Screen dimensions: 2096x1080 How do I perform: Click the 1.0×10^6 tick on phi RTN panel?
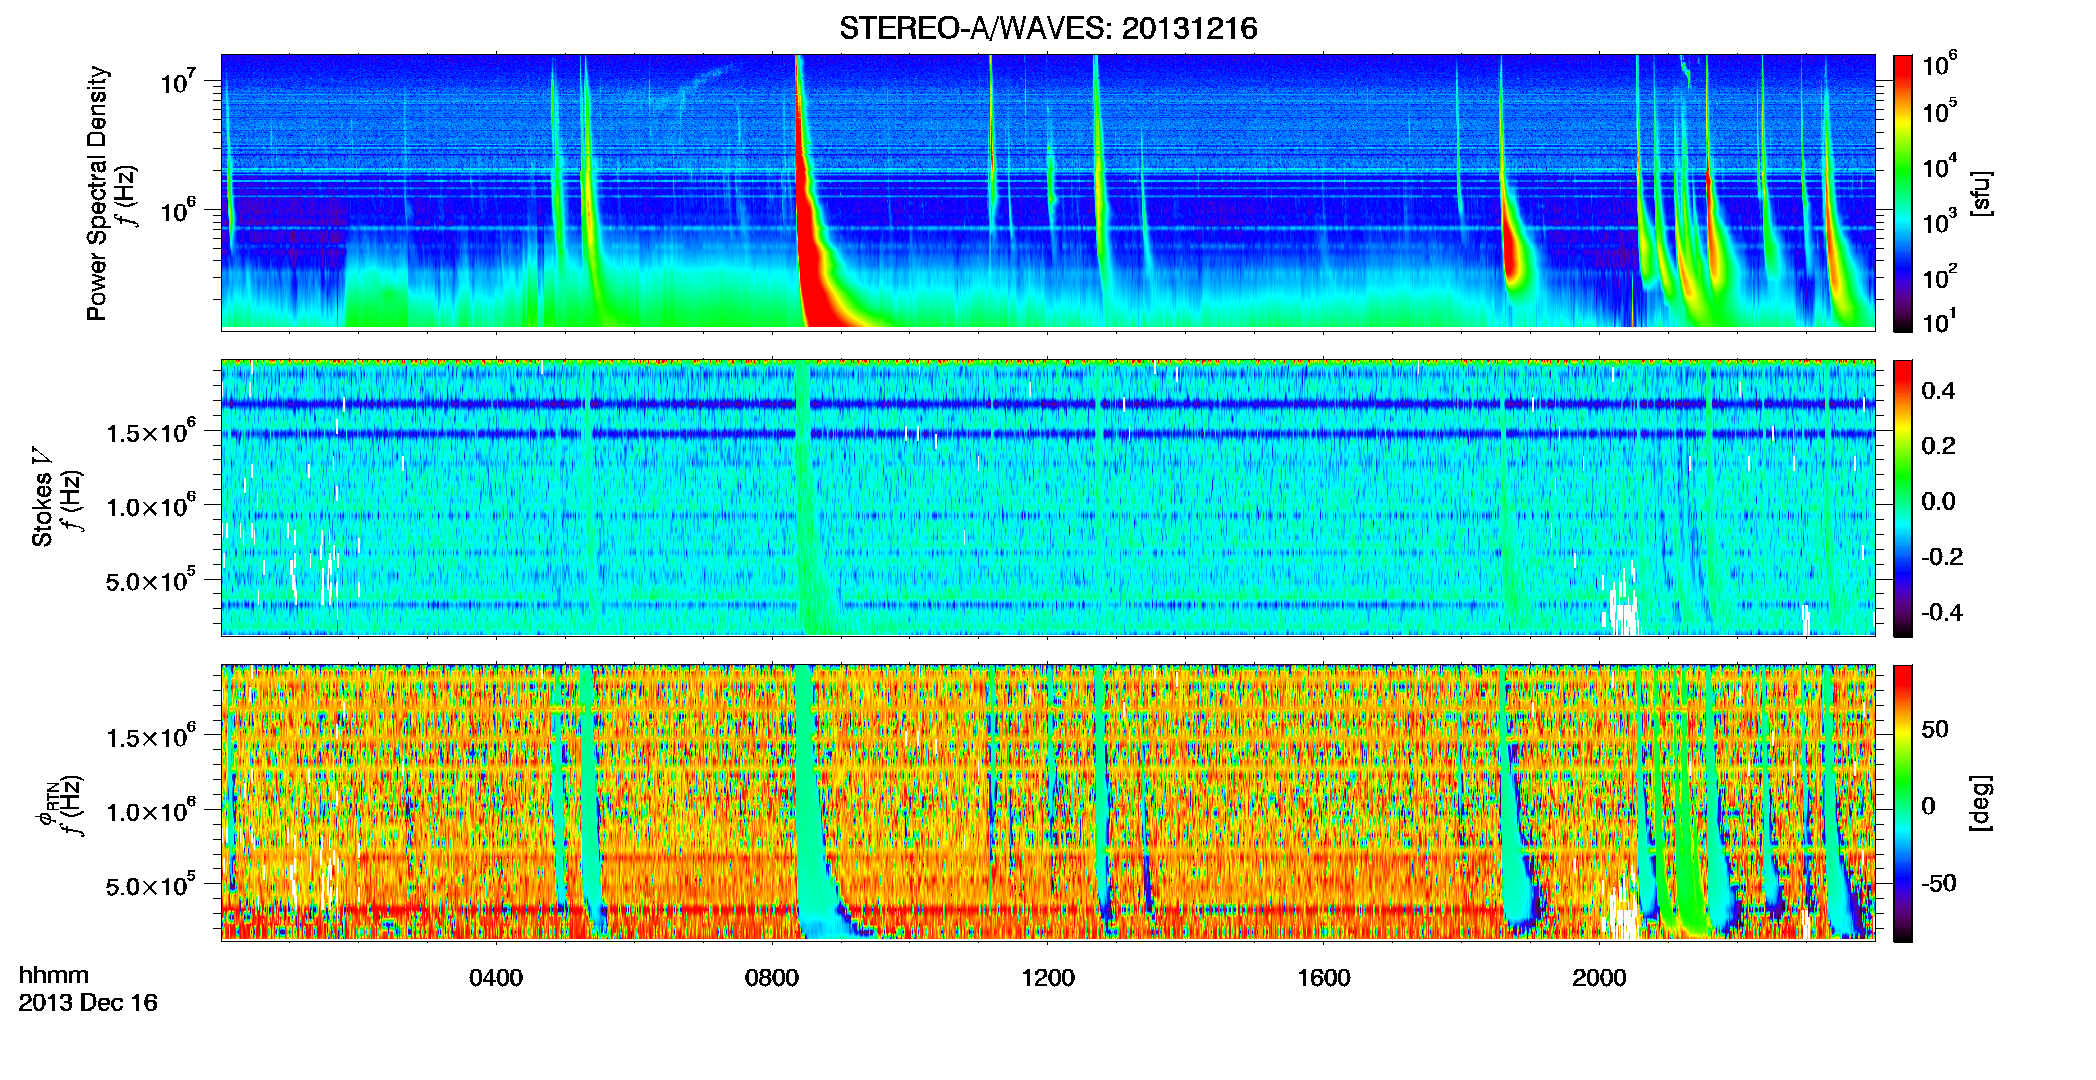coord(151,811)
